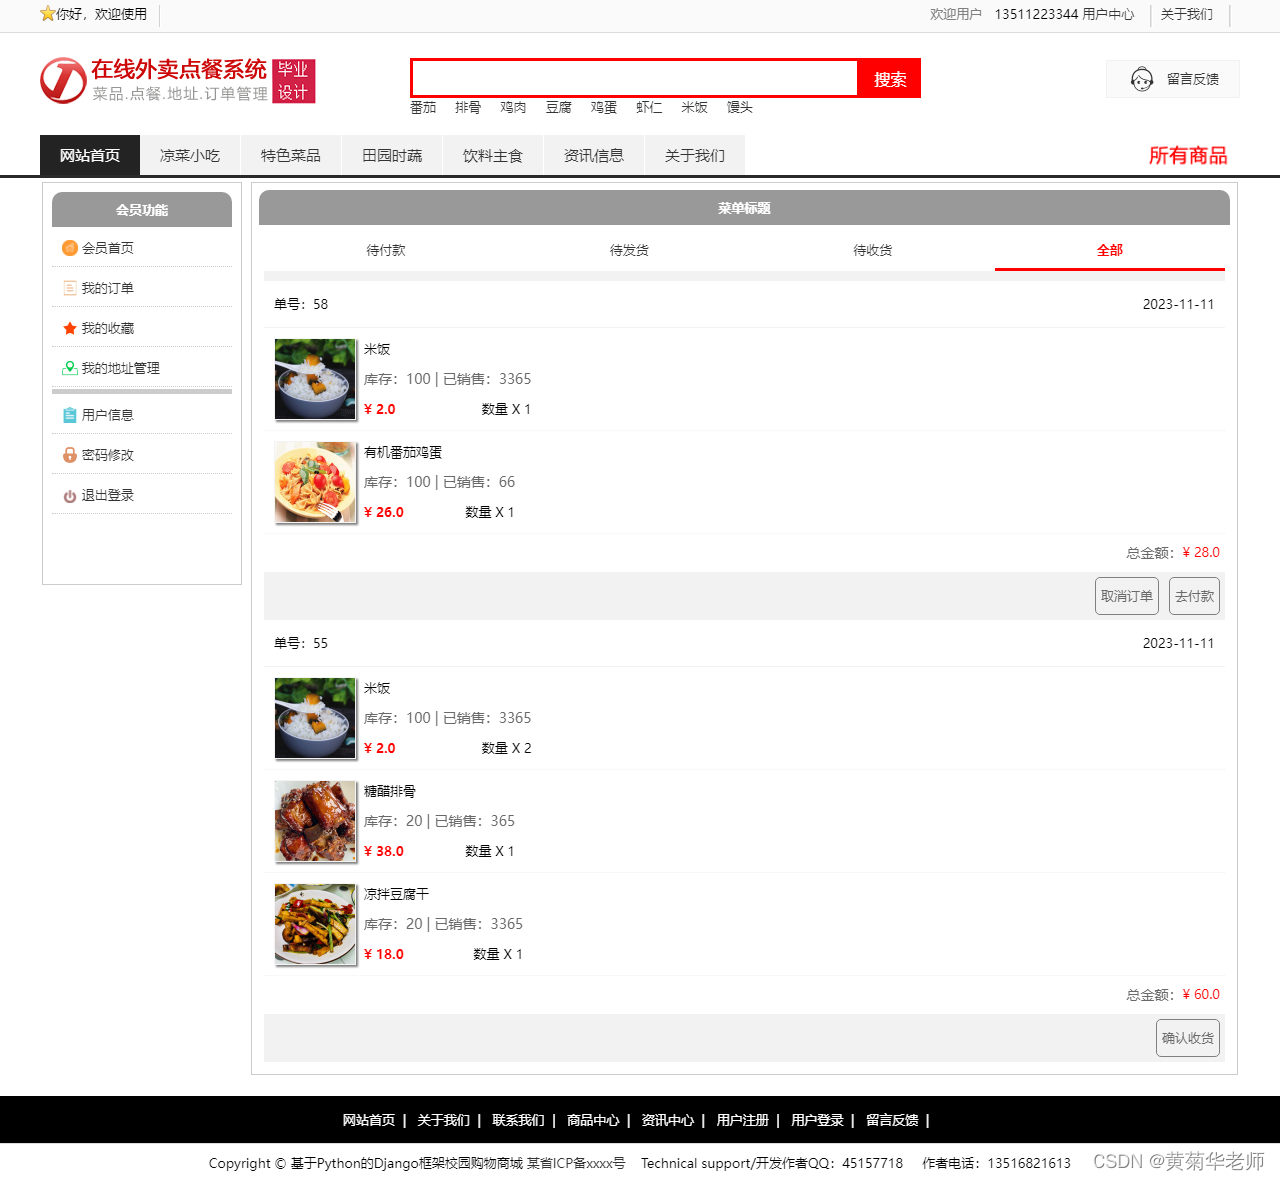Click the 有机番茄鸡蛋 product name

click(403, 452)
